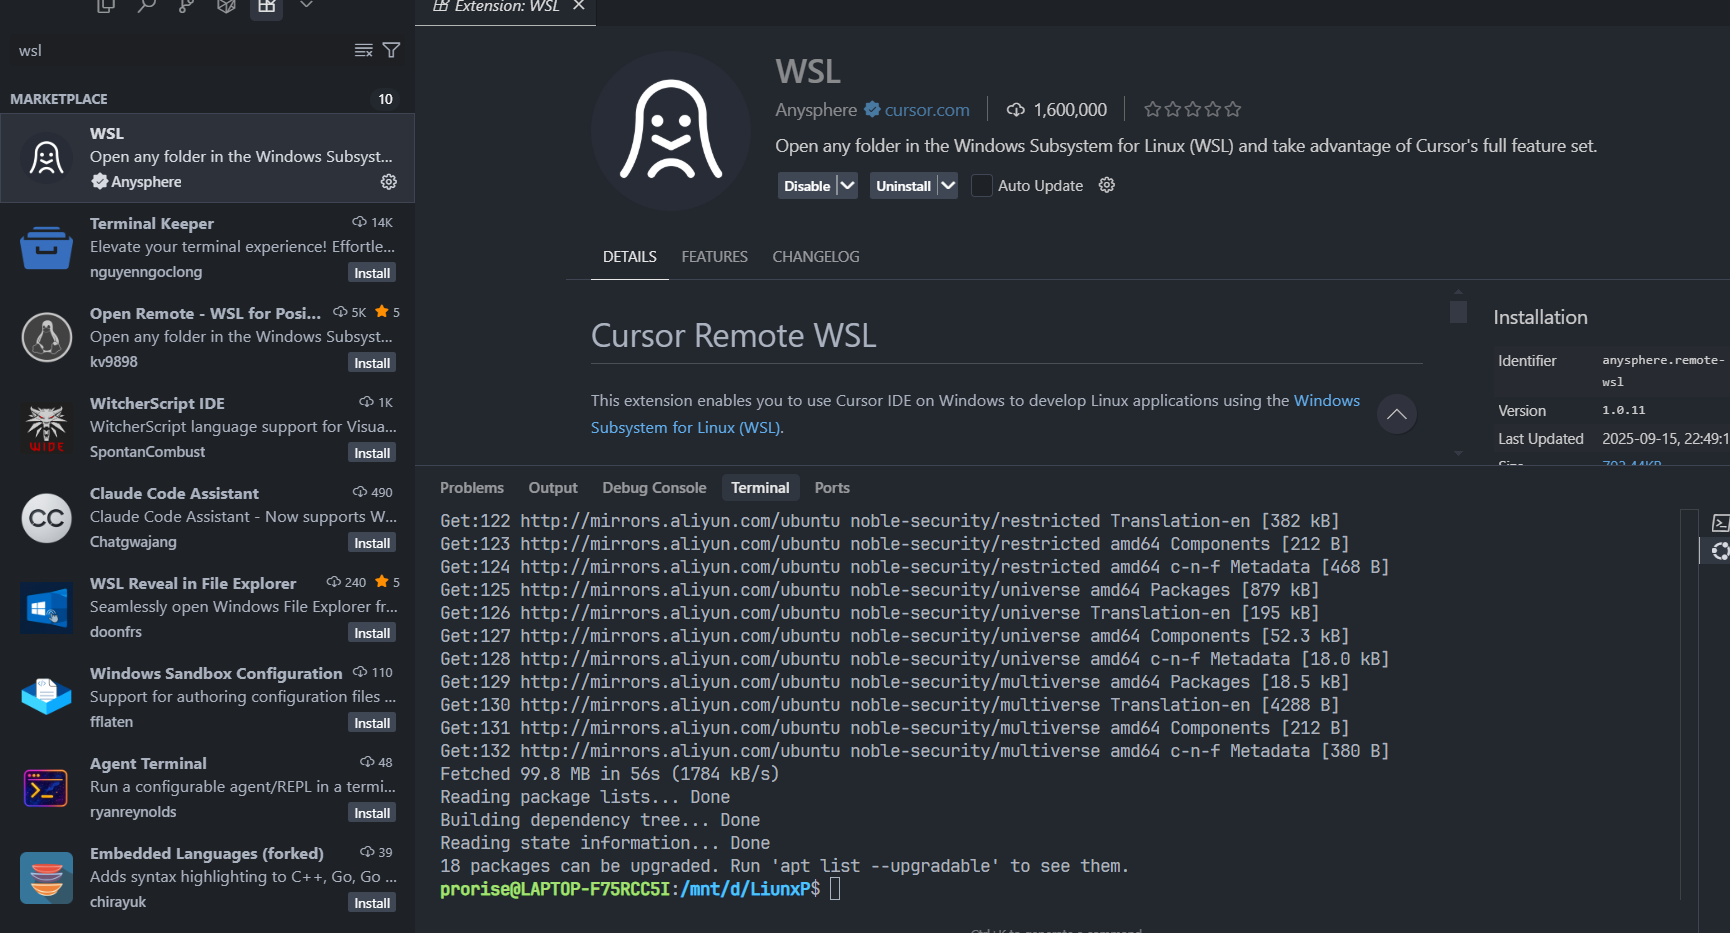The image size is (1730, 933).
Task: Clear the extension search results
Action: [x=363, y=50]
